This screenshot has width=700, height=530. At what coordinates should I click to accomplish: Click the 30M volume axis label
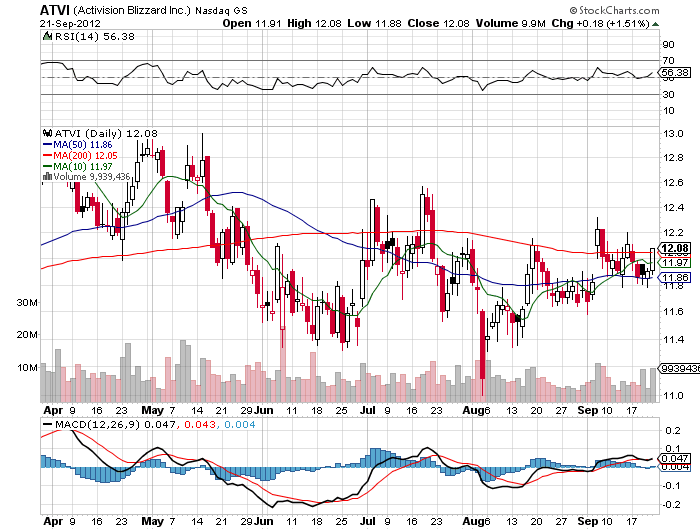pos(27,303)
